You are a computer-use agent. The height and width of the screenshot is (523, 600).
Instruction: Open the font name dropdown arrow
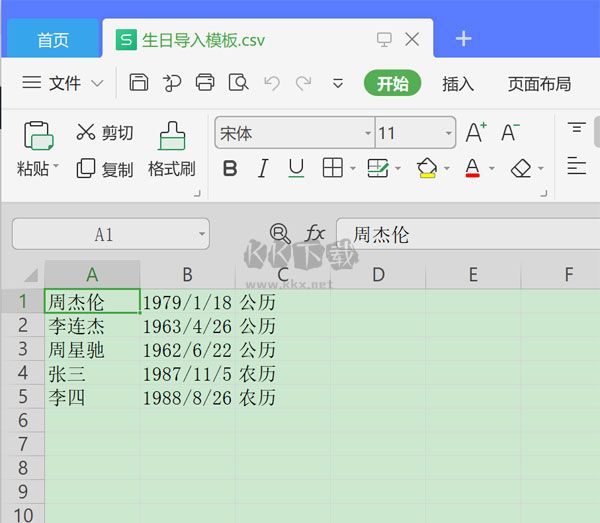[368, 133]
